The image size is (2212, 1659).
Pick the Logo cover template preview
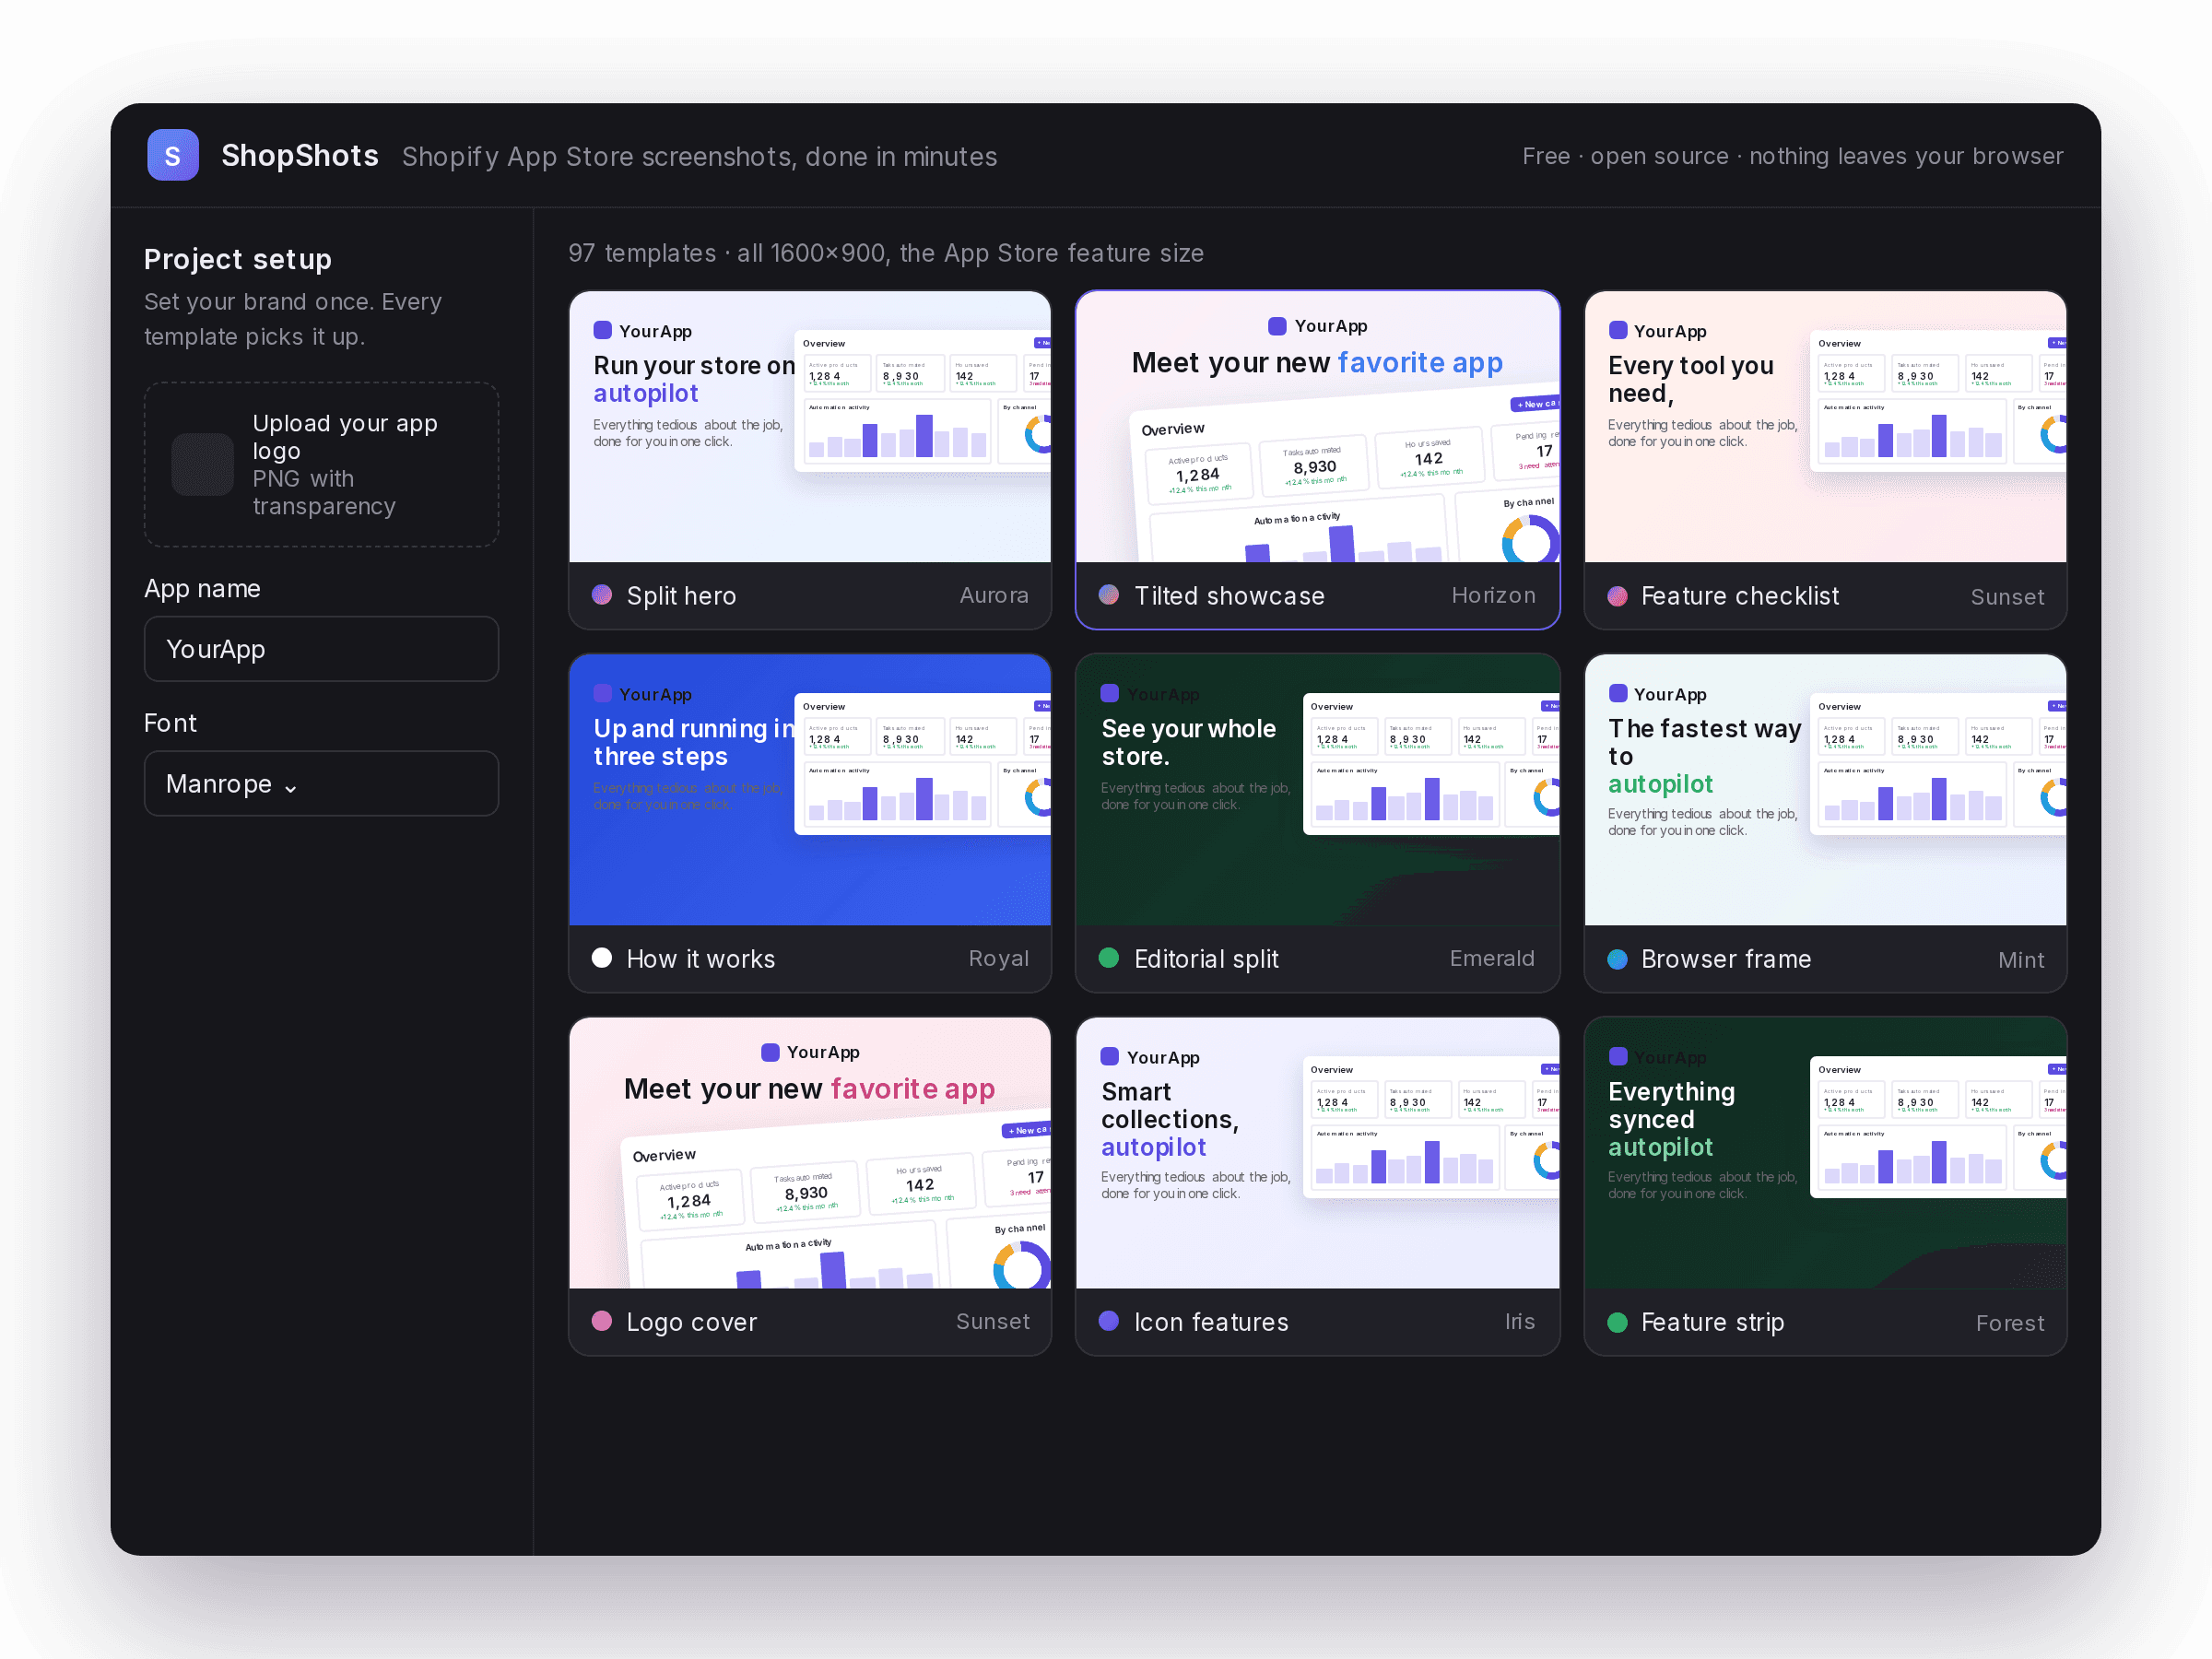click(x=810, y=1153)
